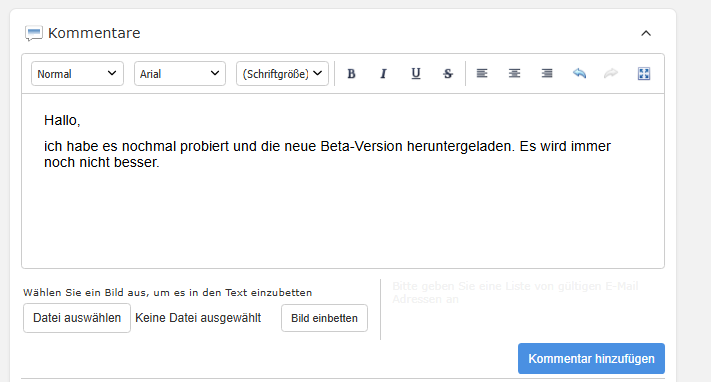Switch editor to fullscreen mode
Screen dimensions: 711x382
click(644, 73)
